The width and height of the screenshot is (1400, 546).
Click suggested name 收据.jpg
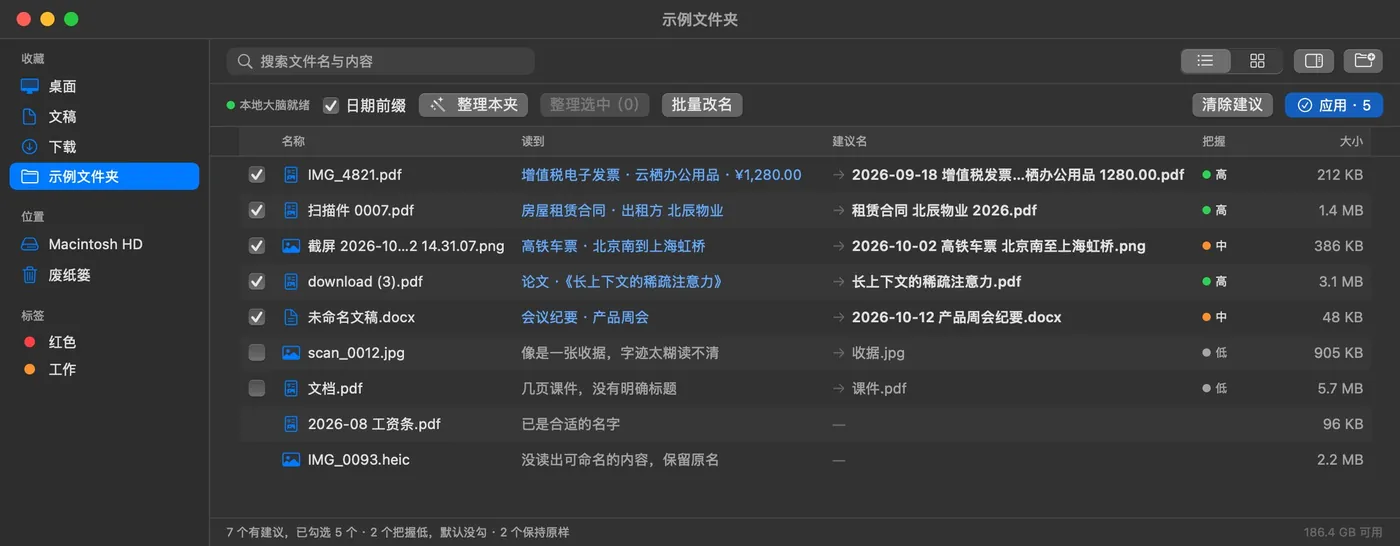[878, 353]
